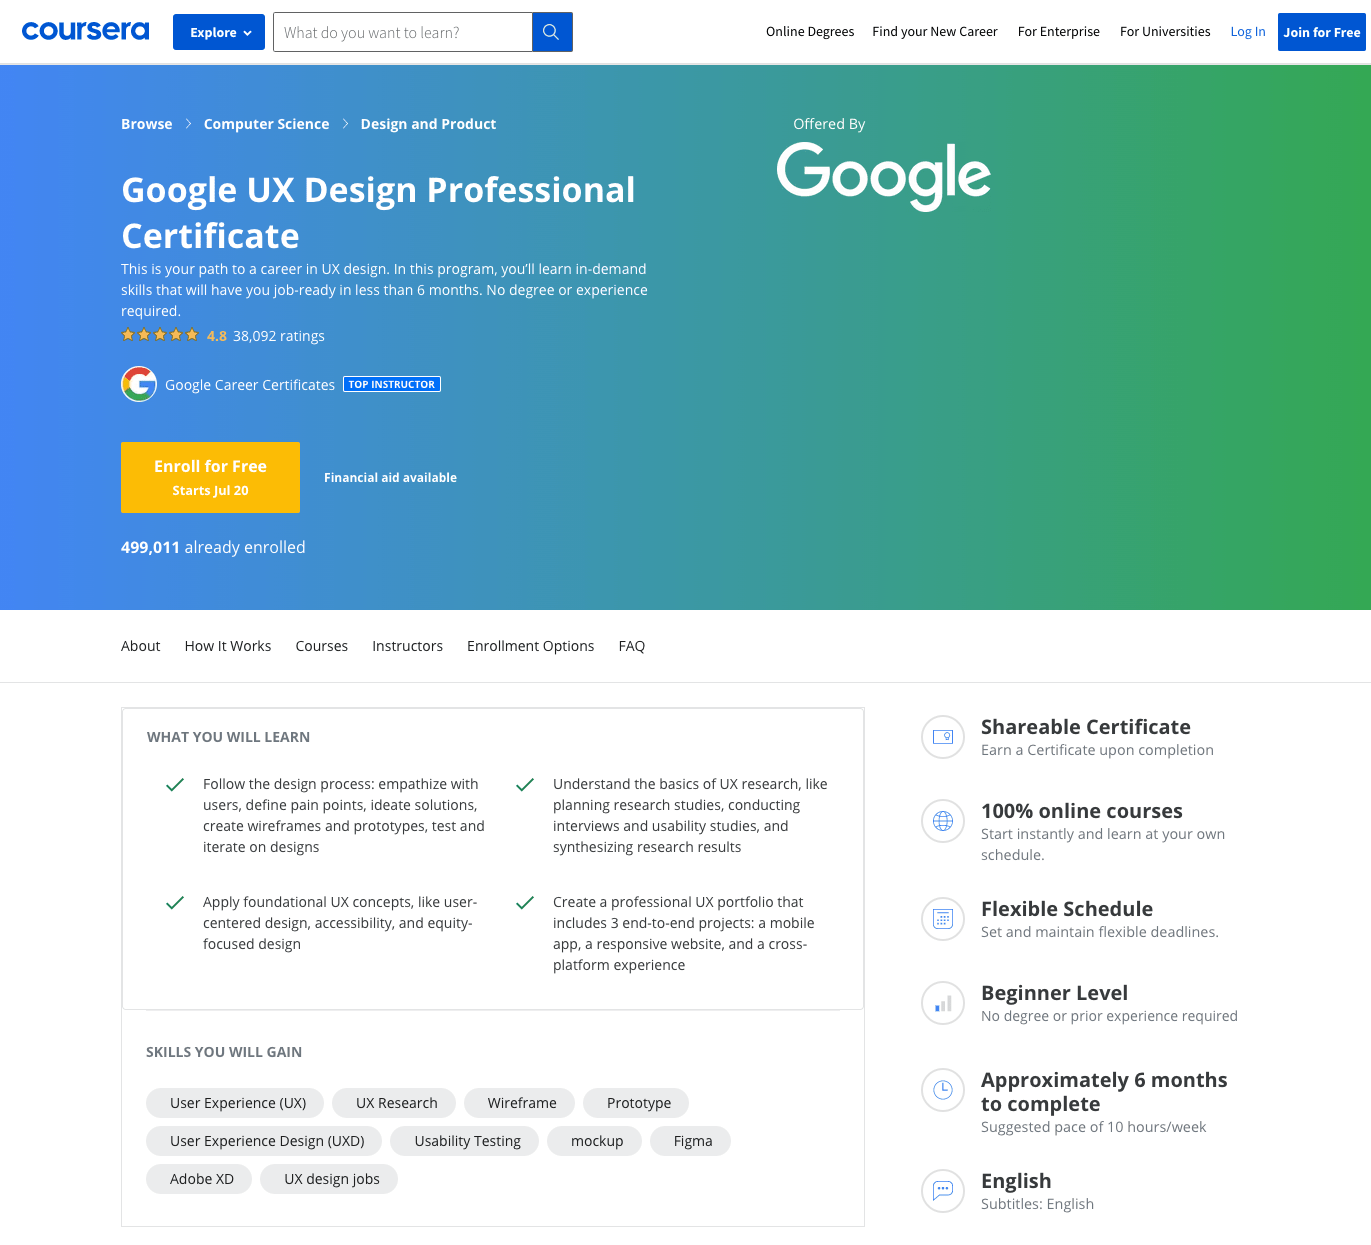
Task: Click the search magnifier icon
Action: tap(551, 31)
